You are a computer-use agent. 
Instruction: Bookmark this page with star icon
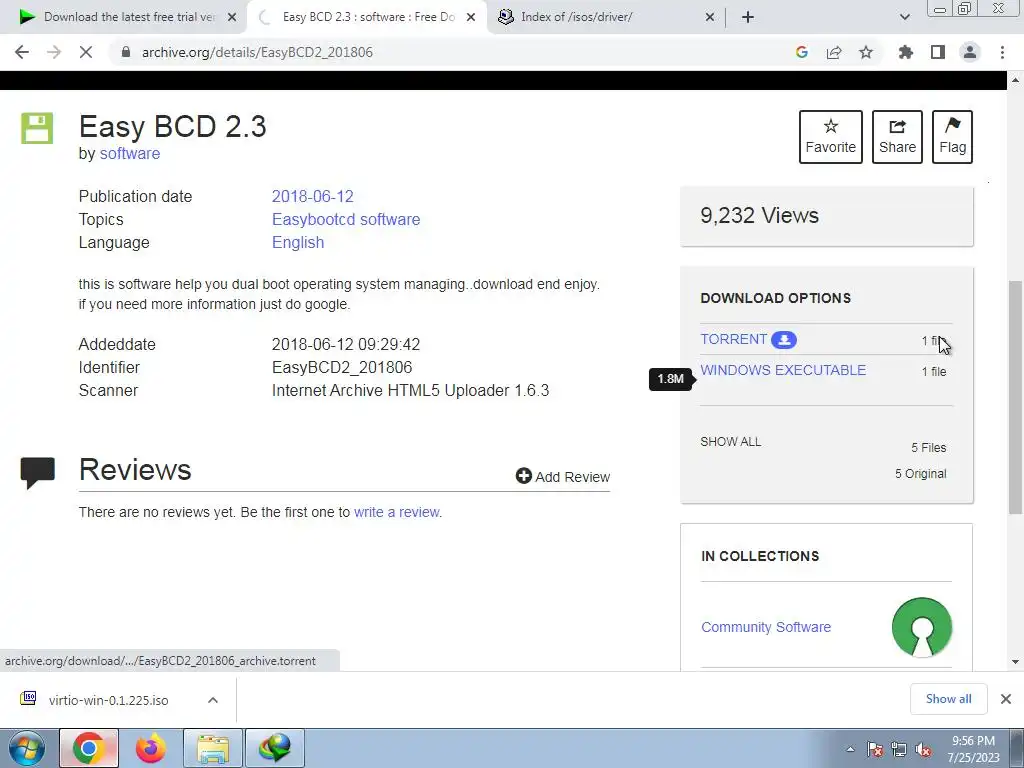(x=866, y=52)
